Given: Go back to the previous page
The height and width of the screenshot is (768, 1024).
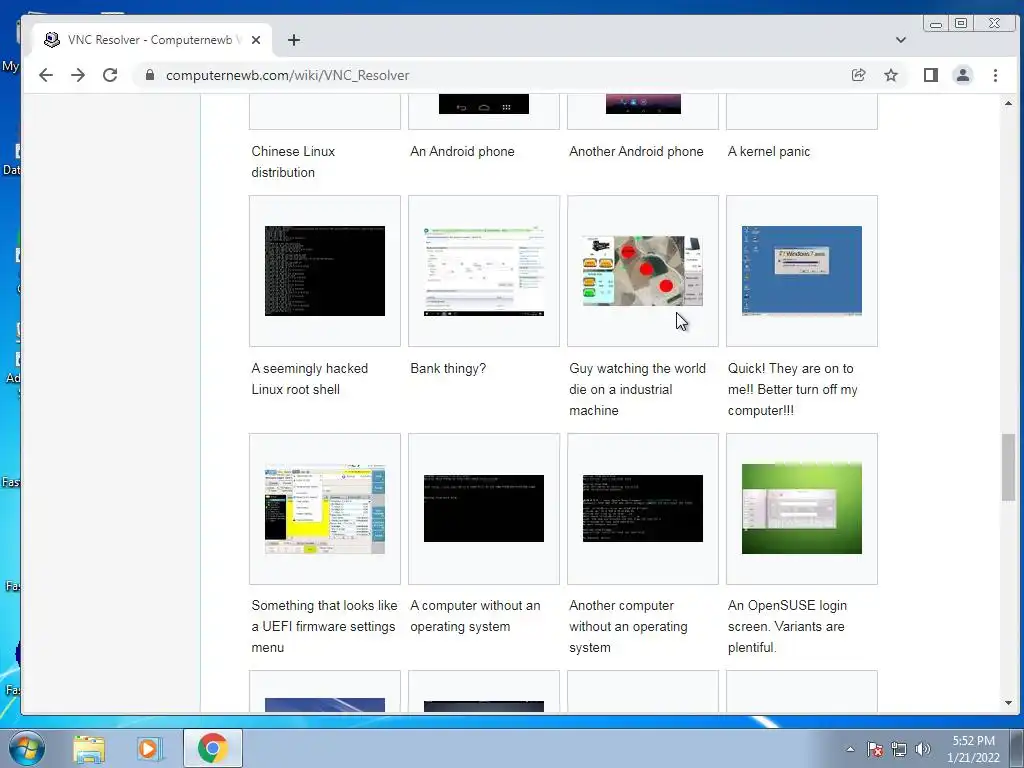Looking at the screenshot, I should point(46,75).
